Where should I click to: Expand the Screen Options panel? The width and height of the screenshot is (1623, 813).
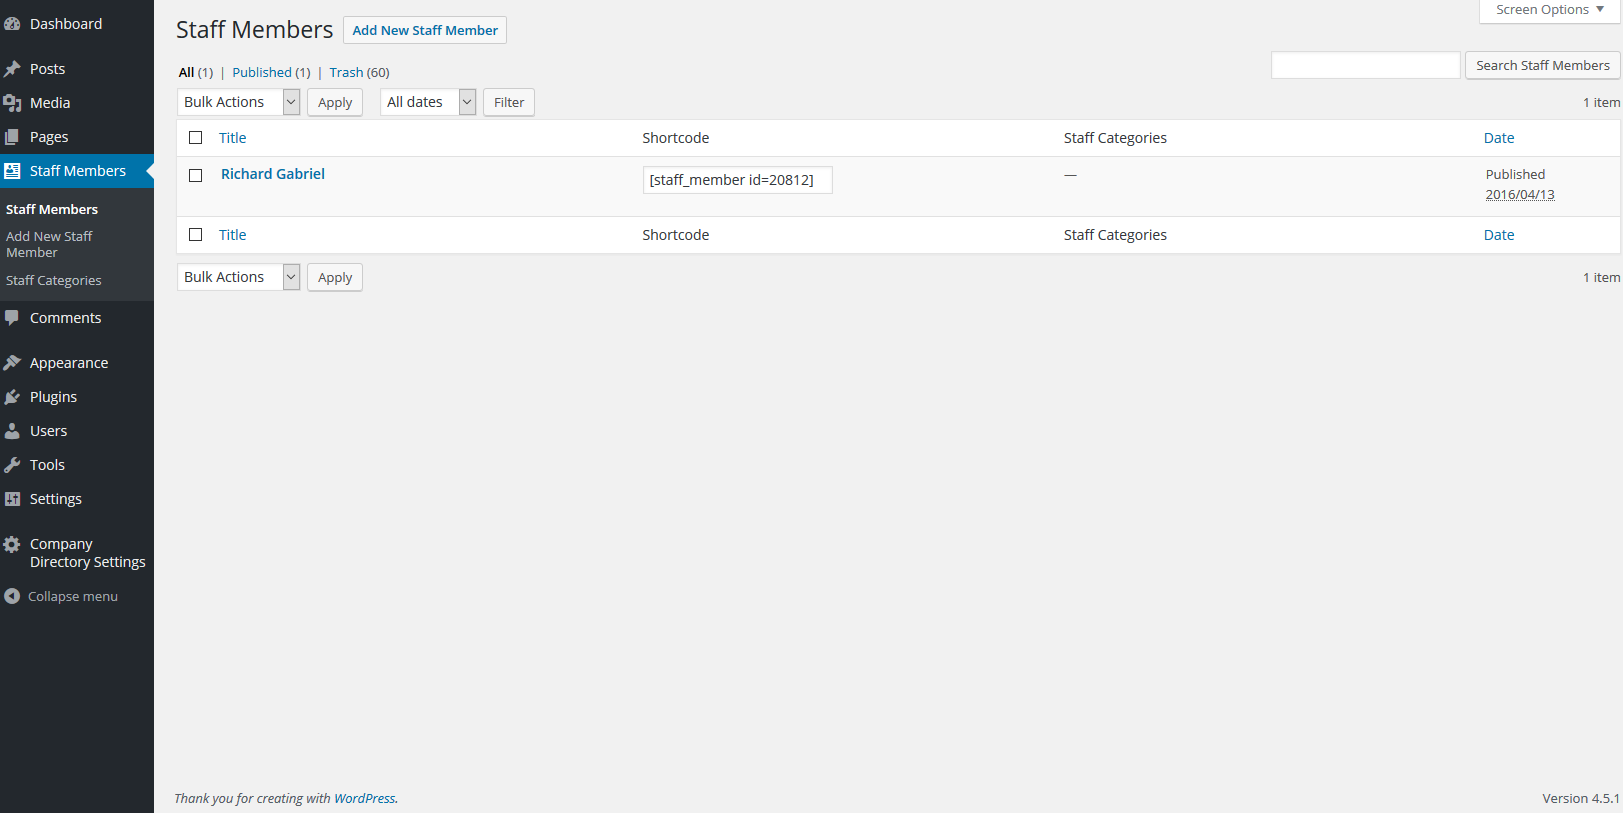coord(1550,10)
